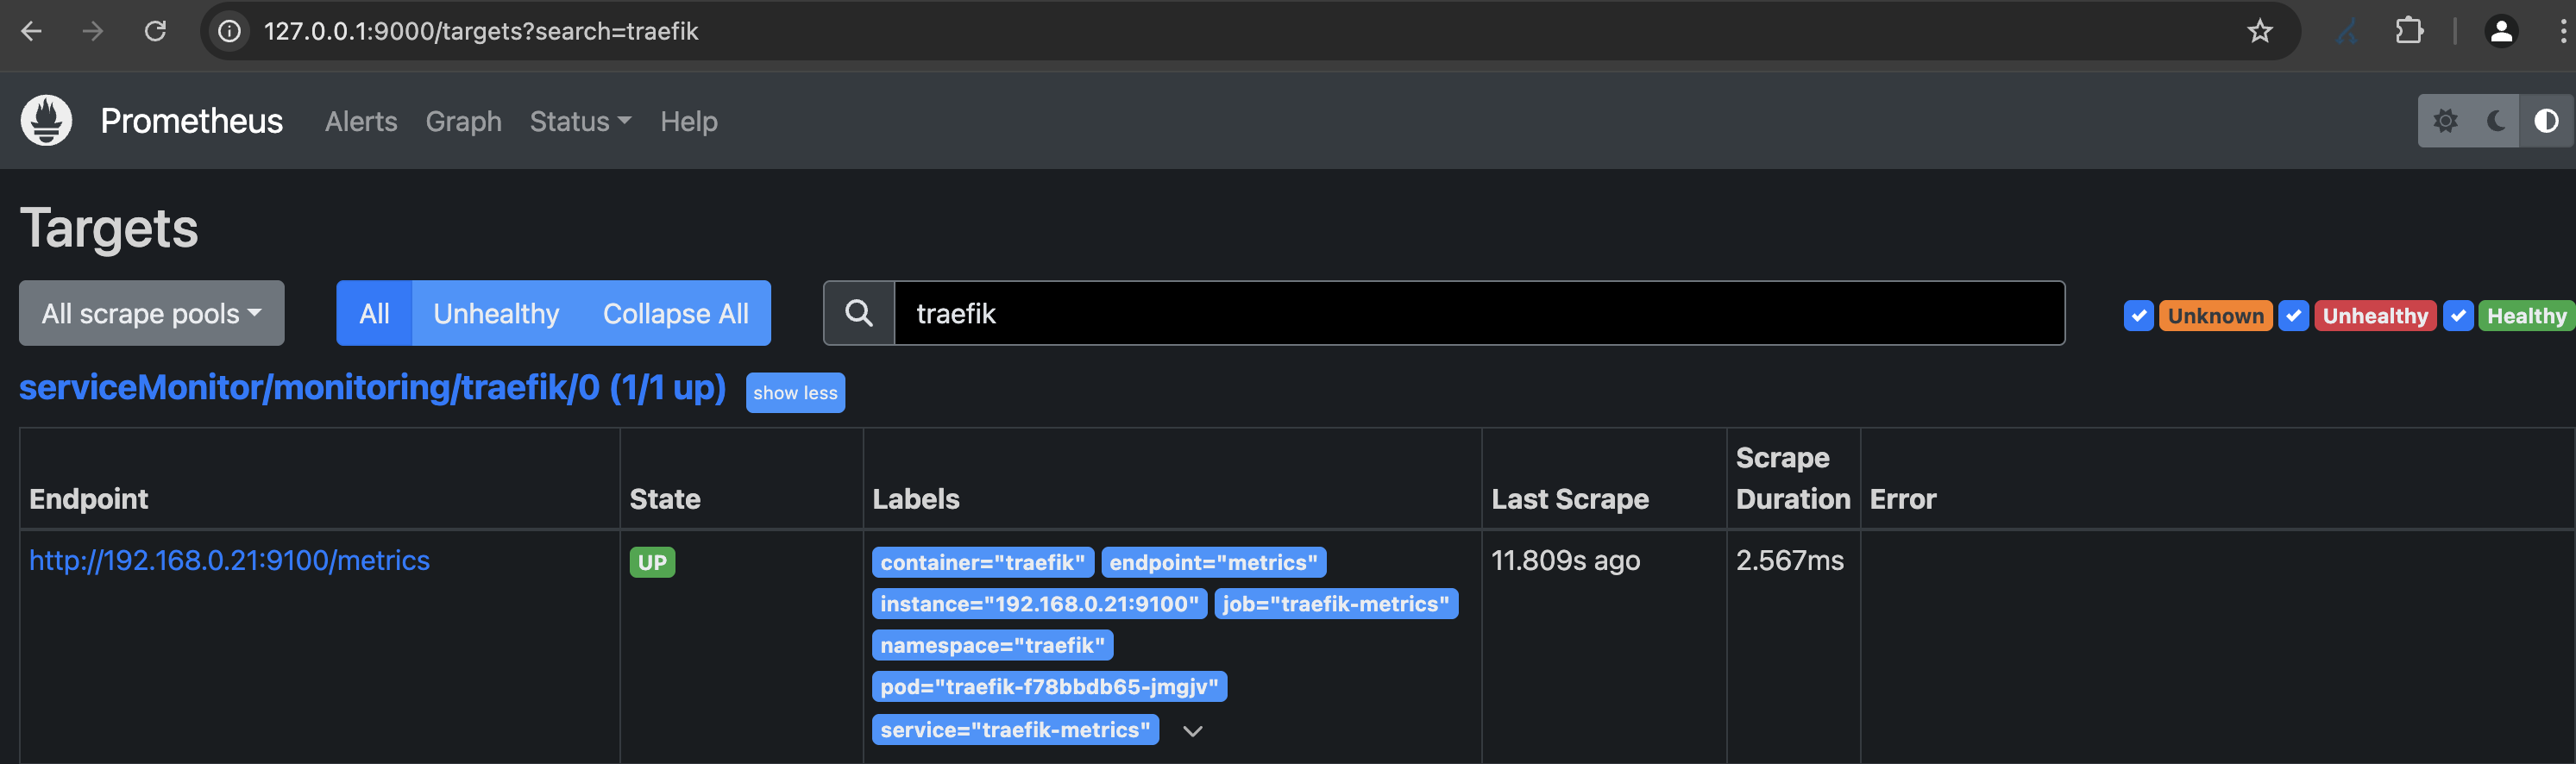Viewport: 2576px width, 764px height.
Task: Expand discovered labels chevron below service label
Action: point(1192,731)
